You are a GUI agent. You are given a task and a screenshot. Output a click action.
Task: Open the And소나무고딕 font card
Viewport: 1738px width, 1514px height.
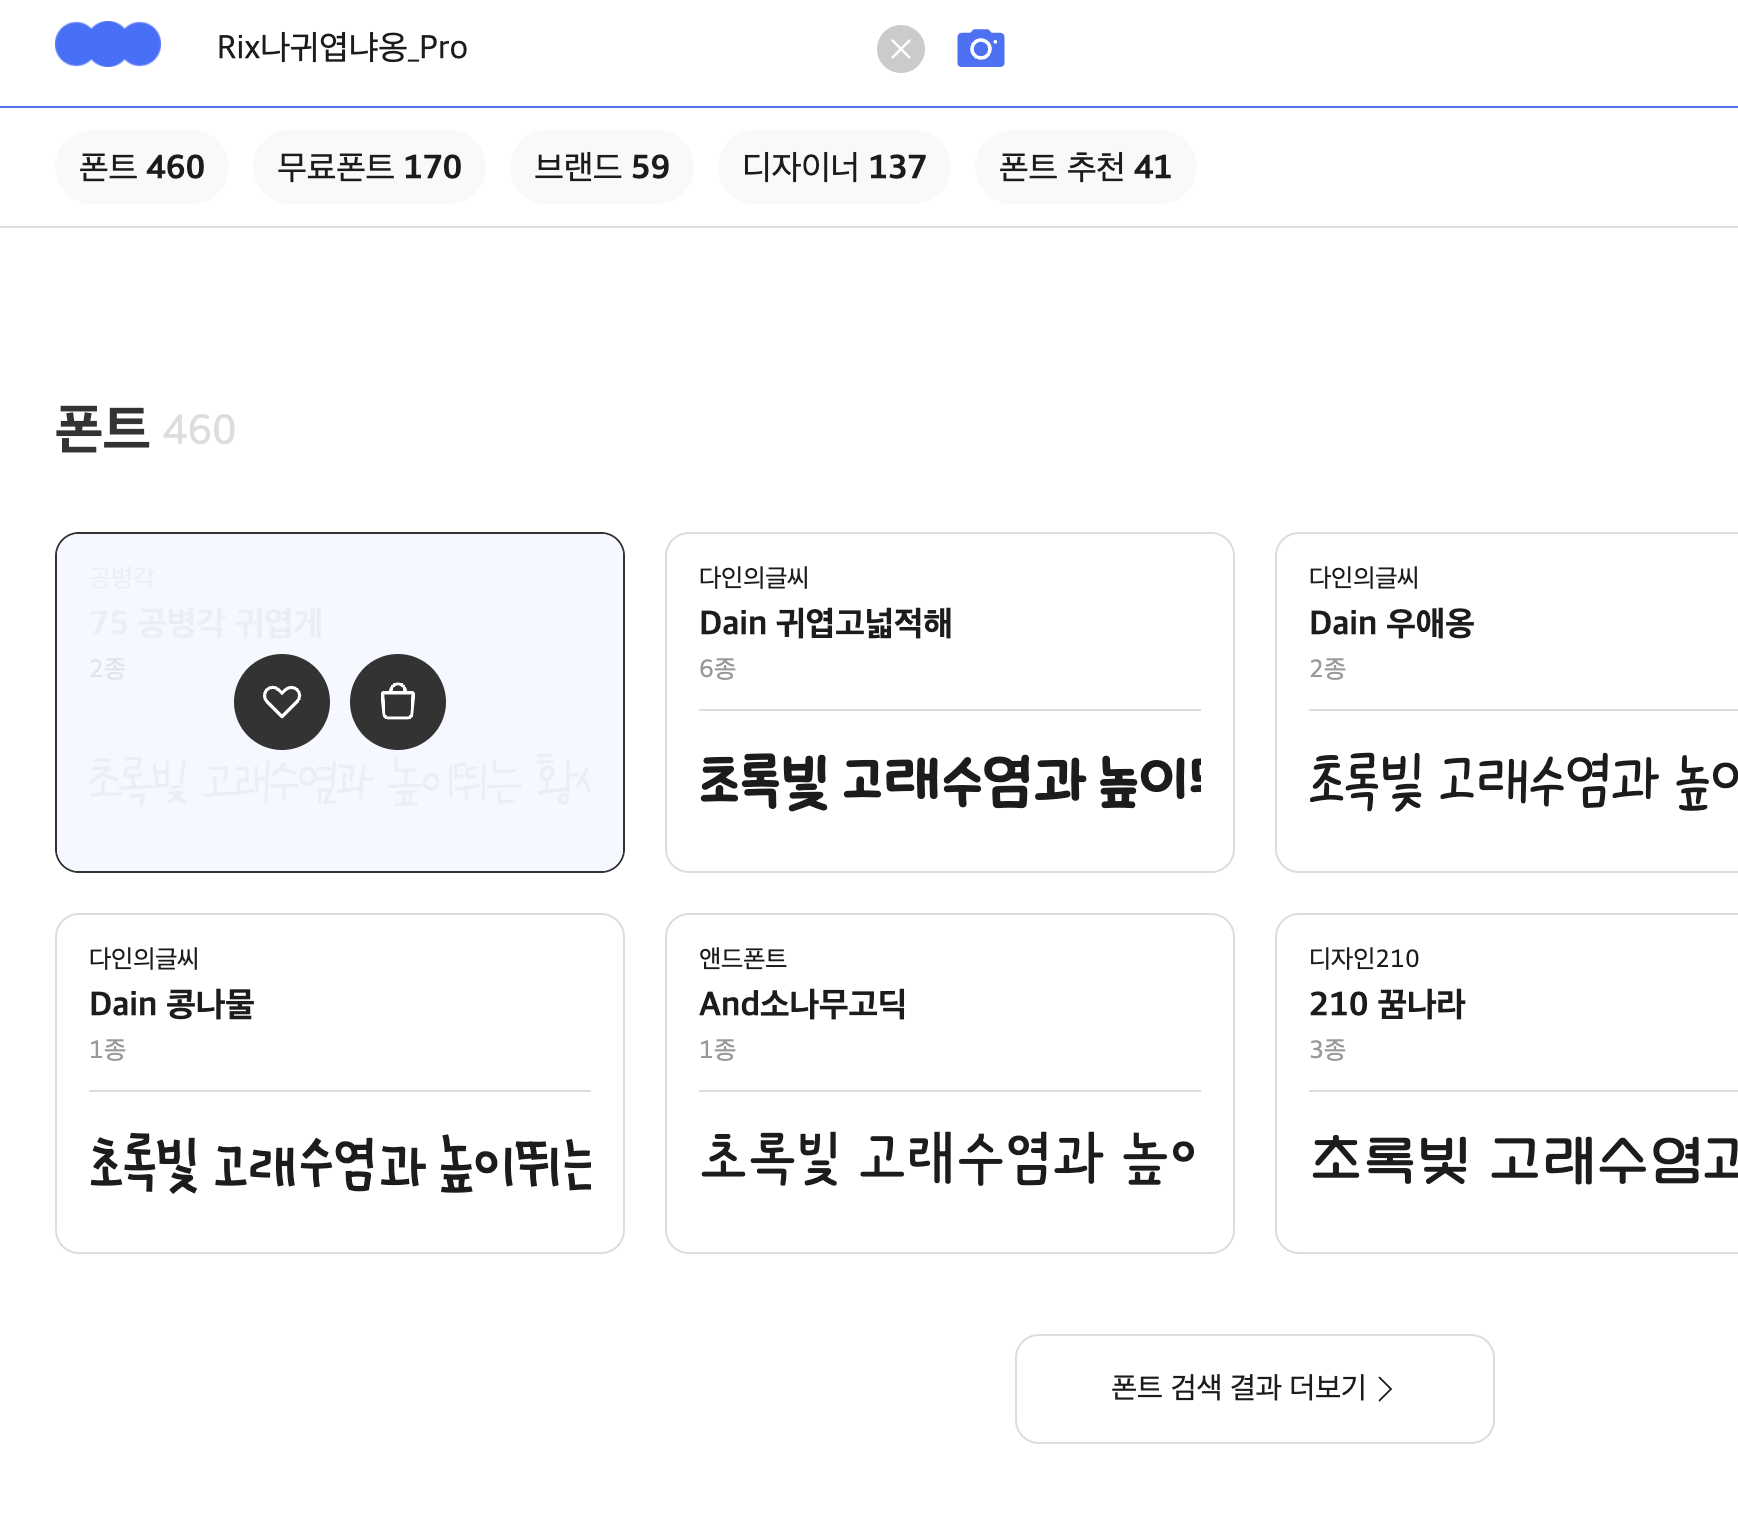pos(950,1083)
